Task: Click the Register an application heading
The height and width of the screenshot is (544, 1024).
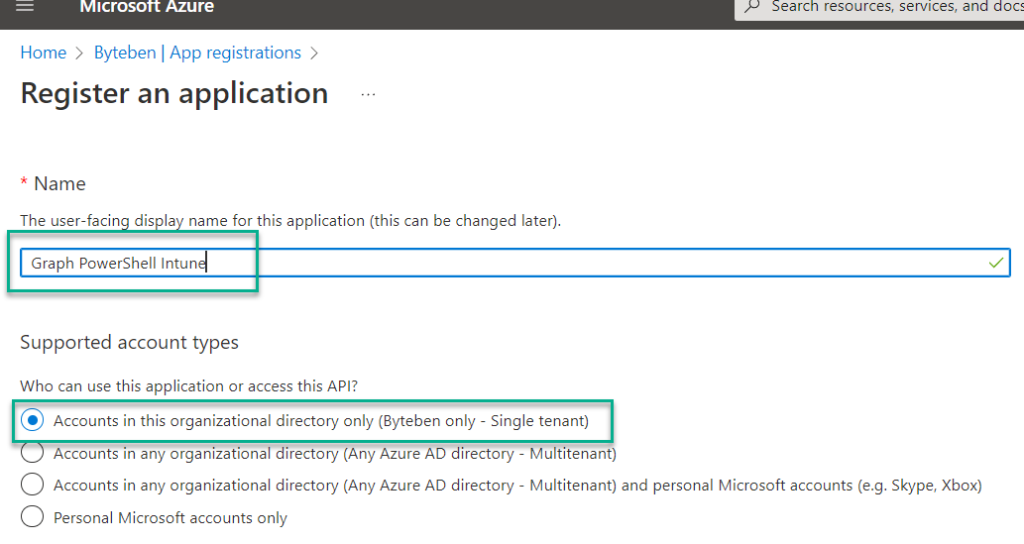Action: pos(174,94)
